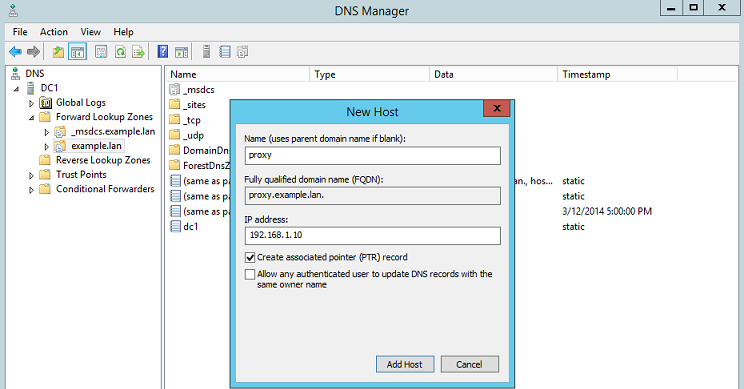Viewport: 744px width, 389px height.
Task: Maximize the DNS Manager window
Action: pyautogui.click(x=694, y=8)
